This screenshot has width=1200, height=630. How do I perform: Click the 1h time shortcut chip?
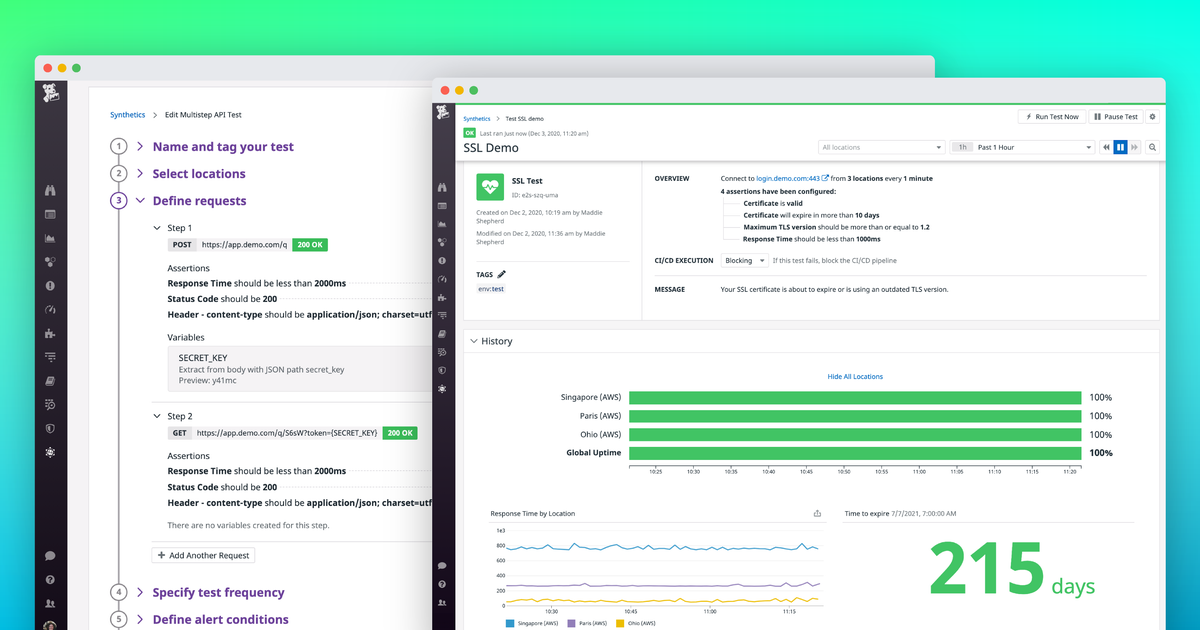[962, 147]
